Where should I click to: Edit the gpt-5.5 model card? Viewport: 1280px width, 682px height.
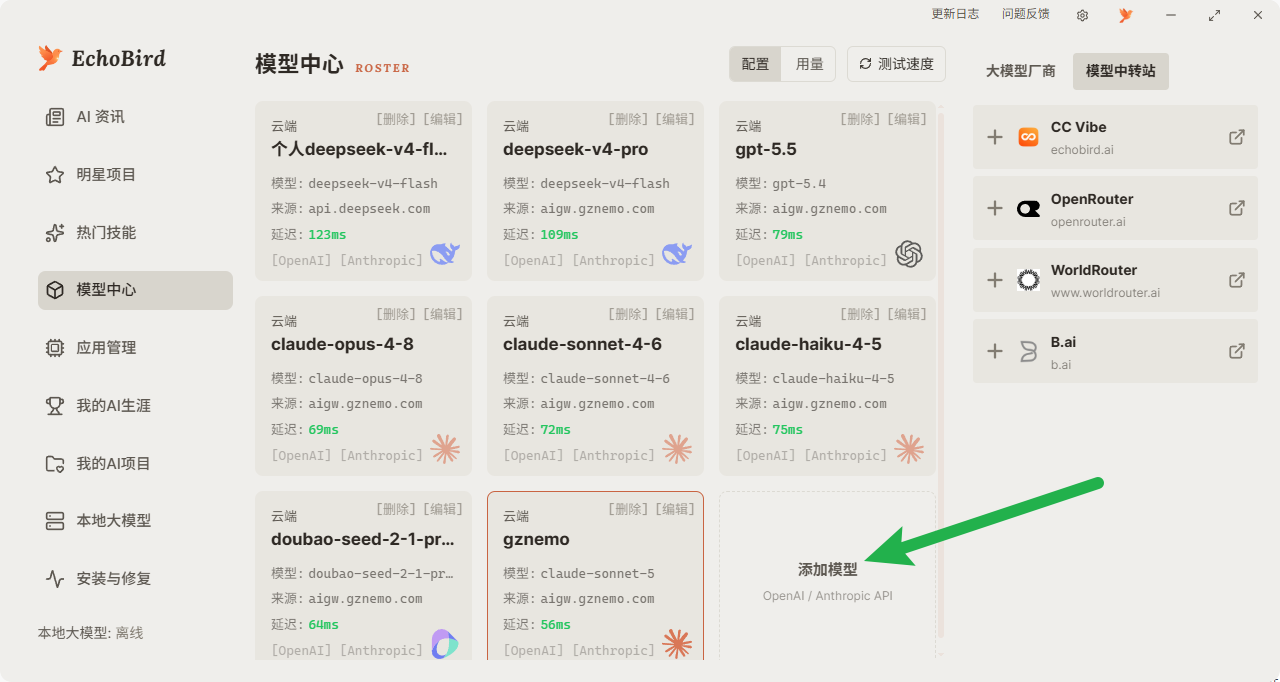click(909, 119)
